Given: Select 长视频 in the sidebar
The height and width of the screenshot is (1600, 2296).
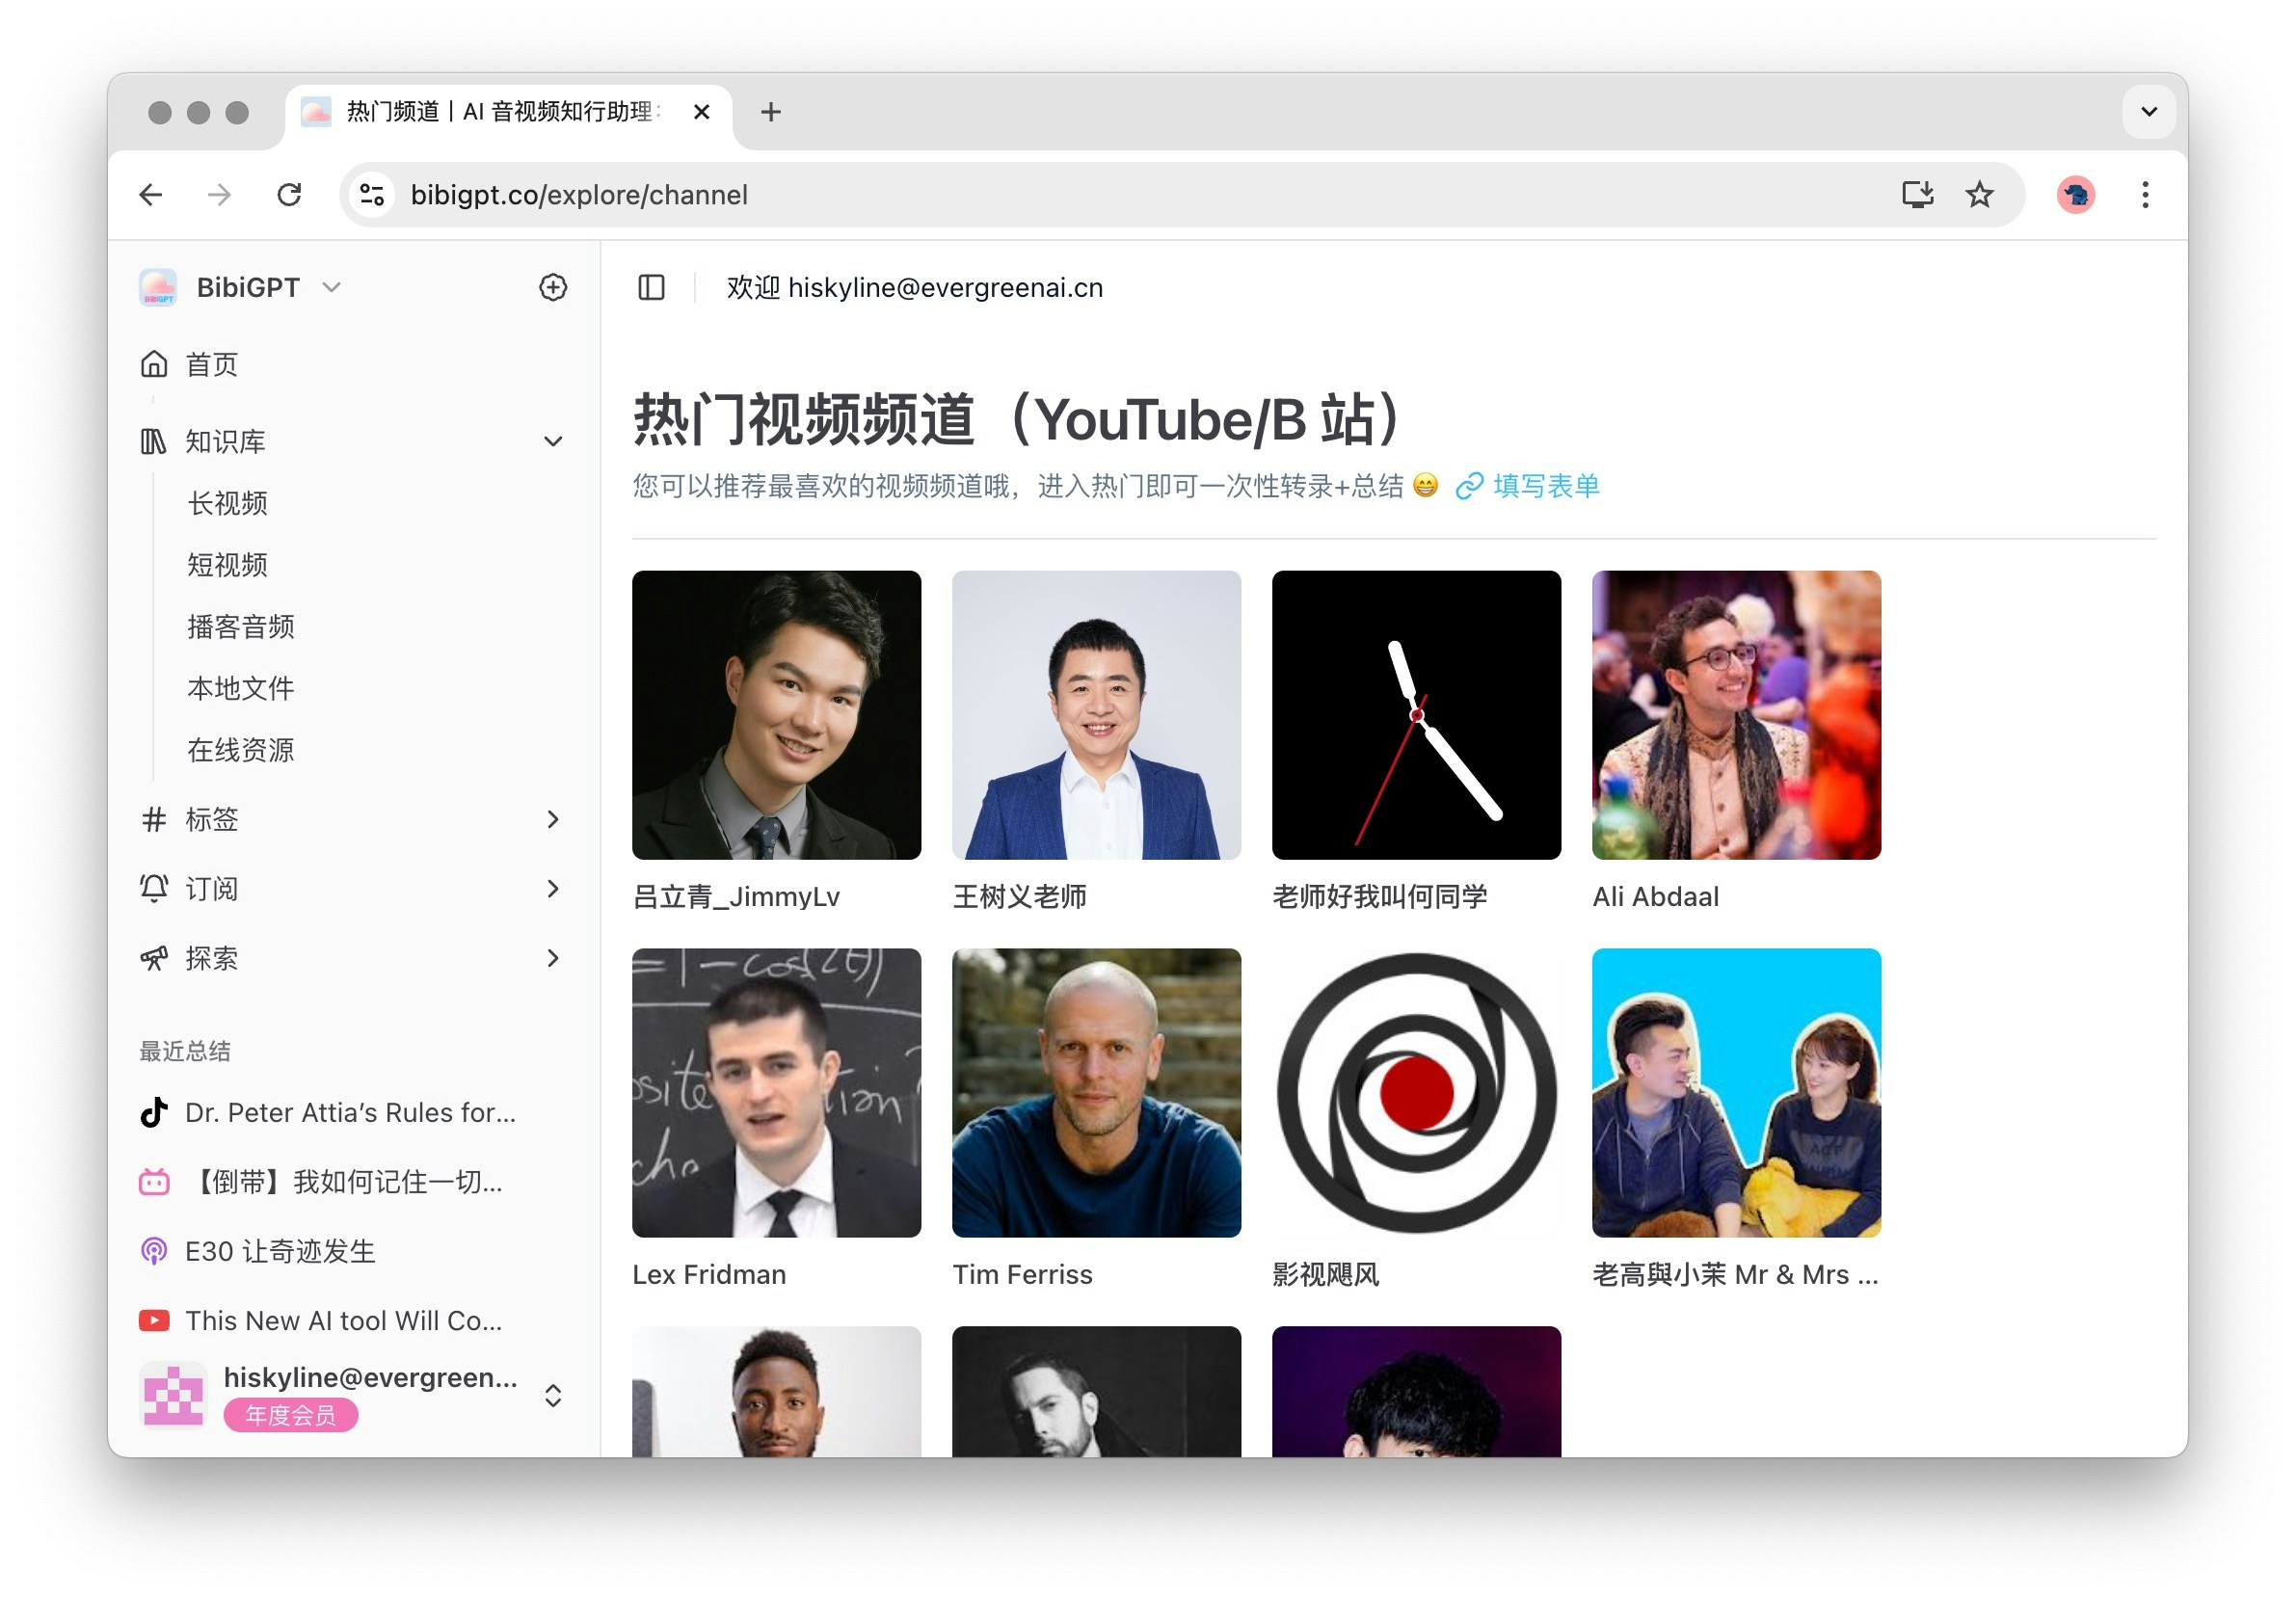Looking at the screenshot, I should pos(227,503).
